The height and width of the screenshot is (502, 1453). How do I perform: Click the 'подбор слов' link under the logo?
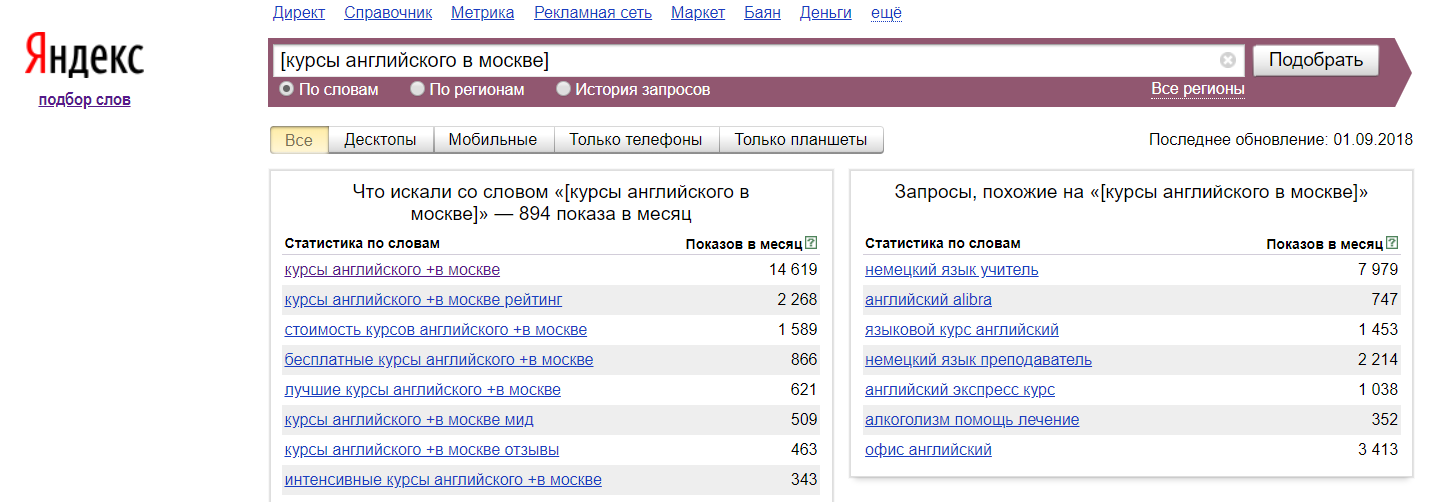click(85, 100)
